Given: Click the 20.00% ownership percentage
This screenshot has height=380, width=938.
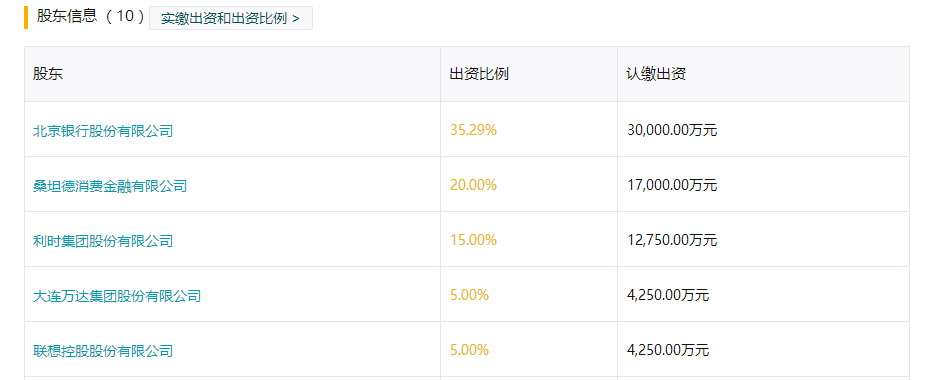Looking at the screenshot, I should pos(473,185).
